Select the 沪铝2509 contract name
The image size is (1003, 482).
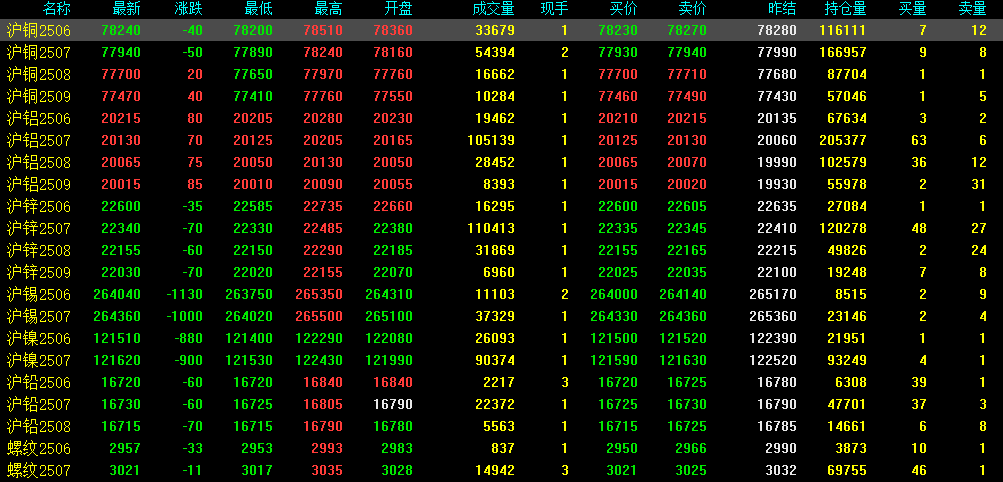pyautogui.click(x=38, y=184)
